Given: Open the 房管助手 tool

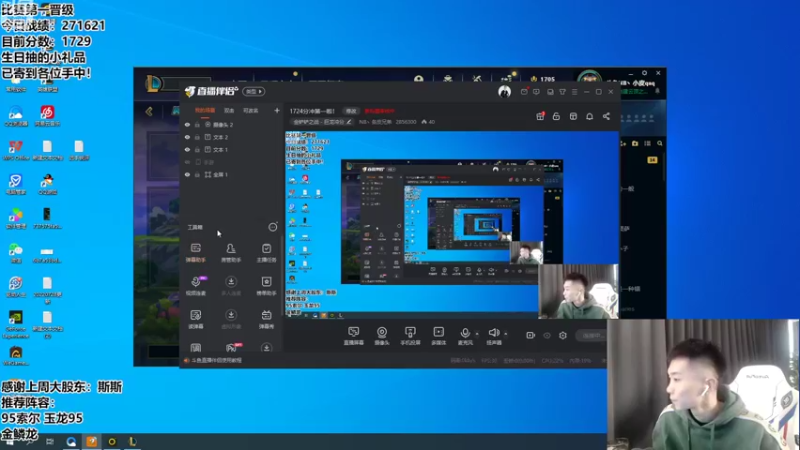Looking at the screenshot, I should 231,252.
